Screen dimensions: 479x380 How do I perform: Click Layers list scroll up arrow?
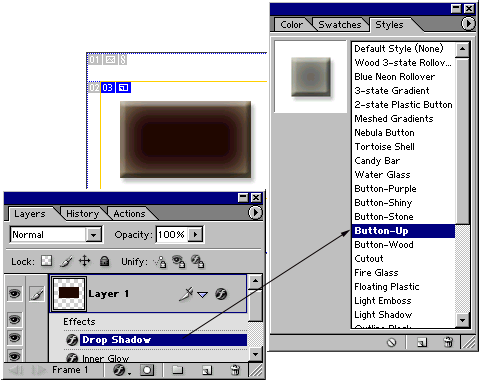[255, 281]
